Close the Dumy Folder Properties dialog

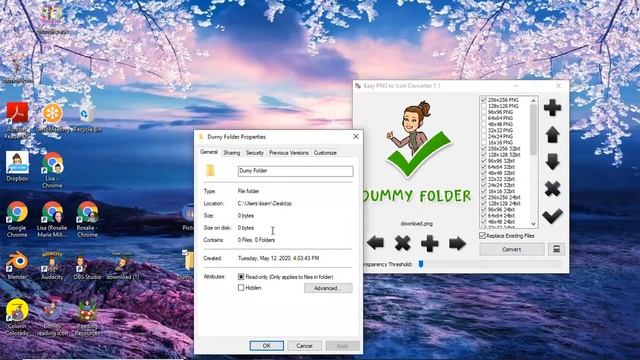(356, 136)
